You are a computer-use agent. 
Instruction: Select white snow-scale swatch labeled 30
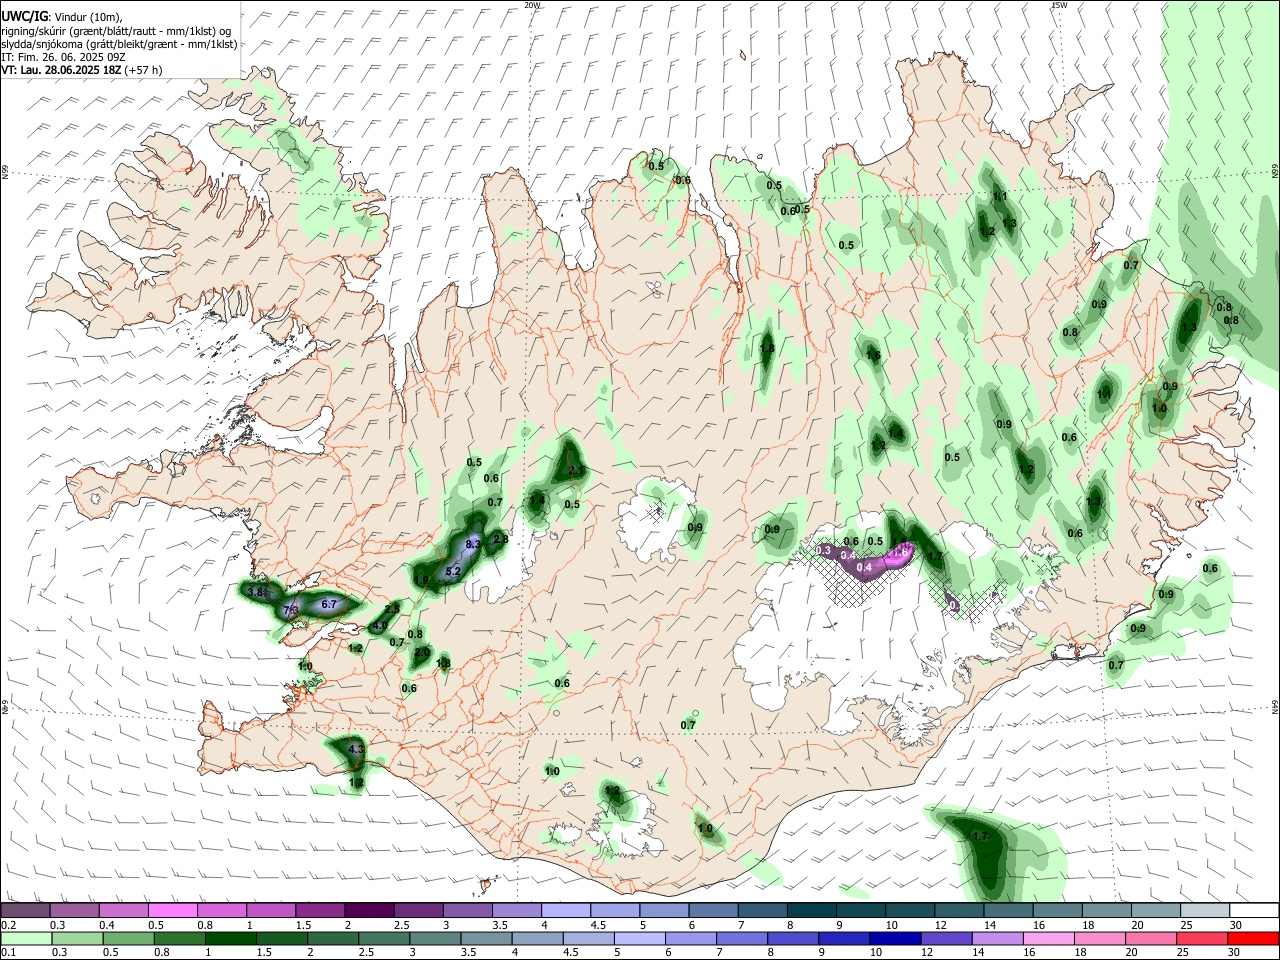tap(1254, 911)
